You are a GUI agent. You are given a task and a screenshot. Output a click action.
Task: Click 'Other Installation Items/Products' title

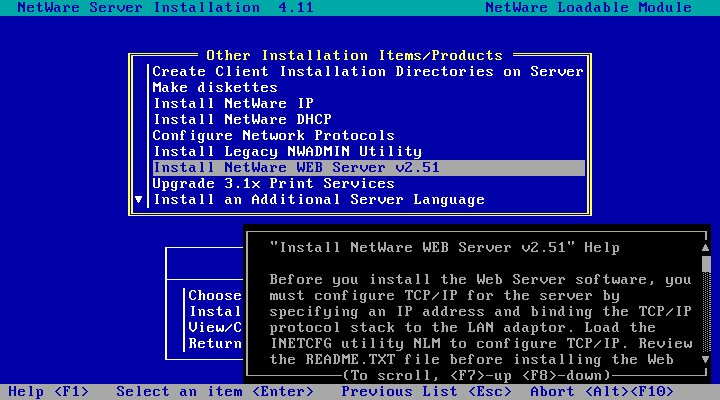(x=354, y=56)
